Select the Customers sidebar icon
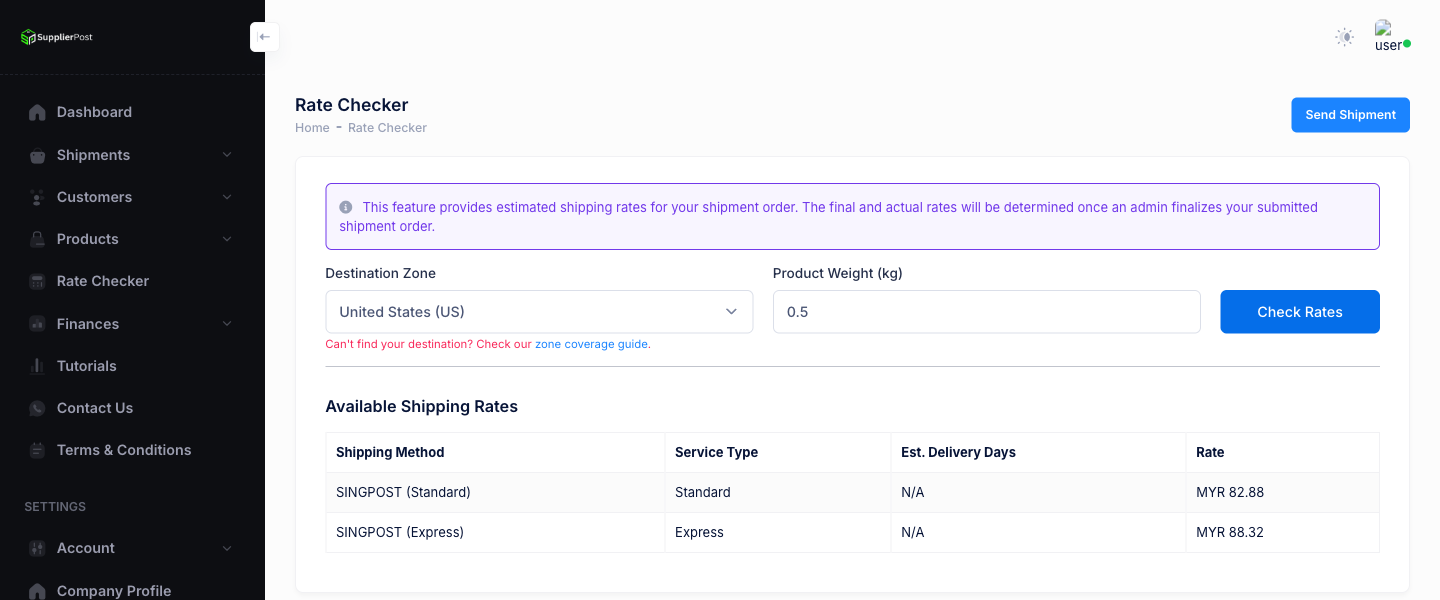Viewport: 1440px width, 600px height. click(x=37, y=197)
